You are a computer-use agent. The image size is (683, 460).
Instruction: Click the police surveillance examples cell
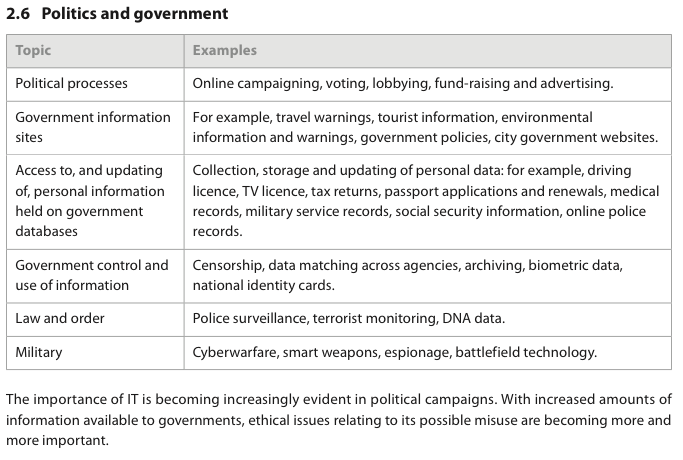click(x=348, y=318)
